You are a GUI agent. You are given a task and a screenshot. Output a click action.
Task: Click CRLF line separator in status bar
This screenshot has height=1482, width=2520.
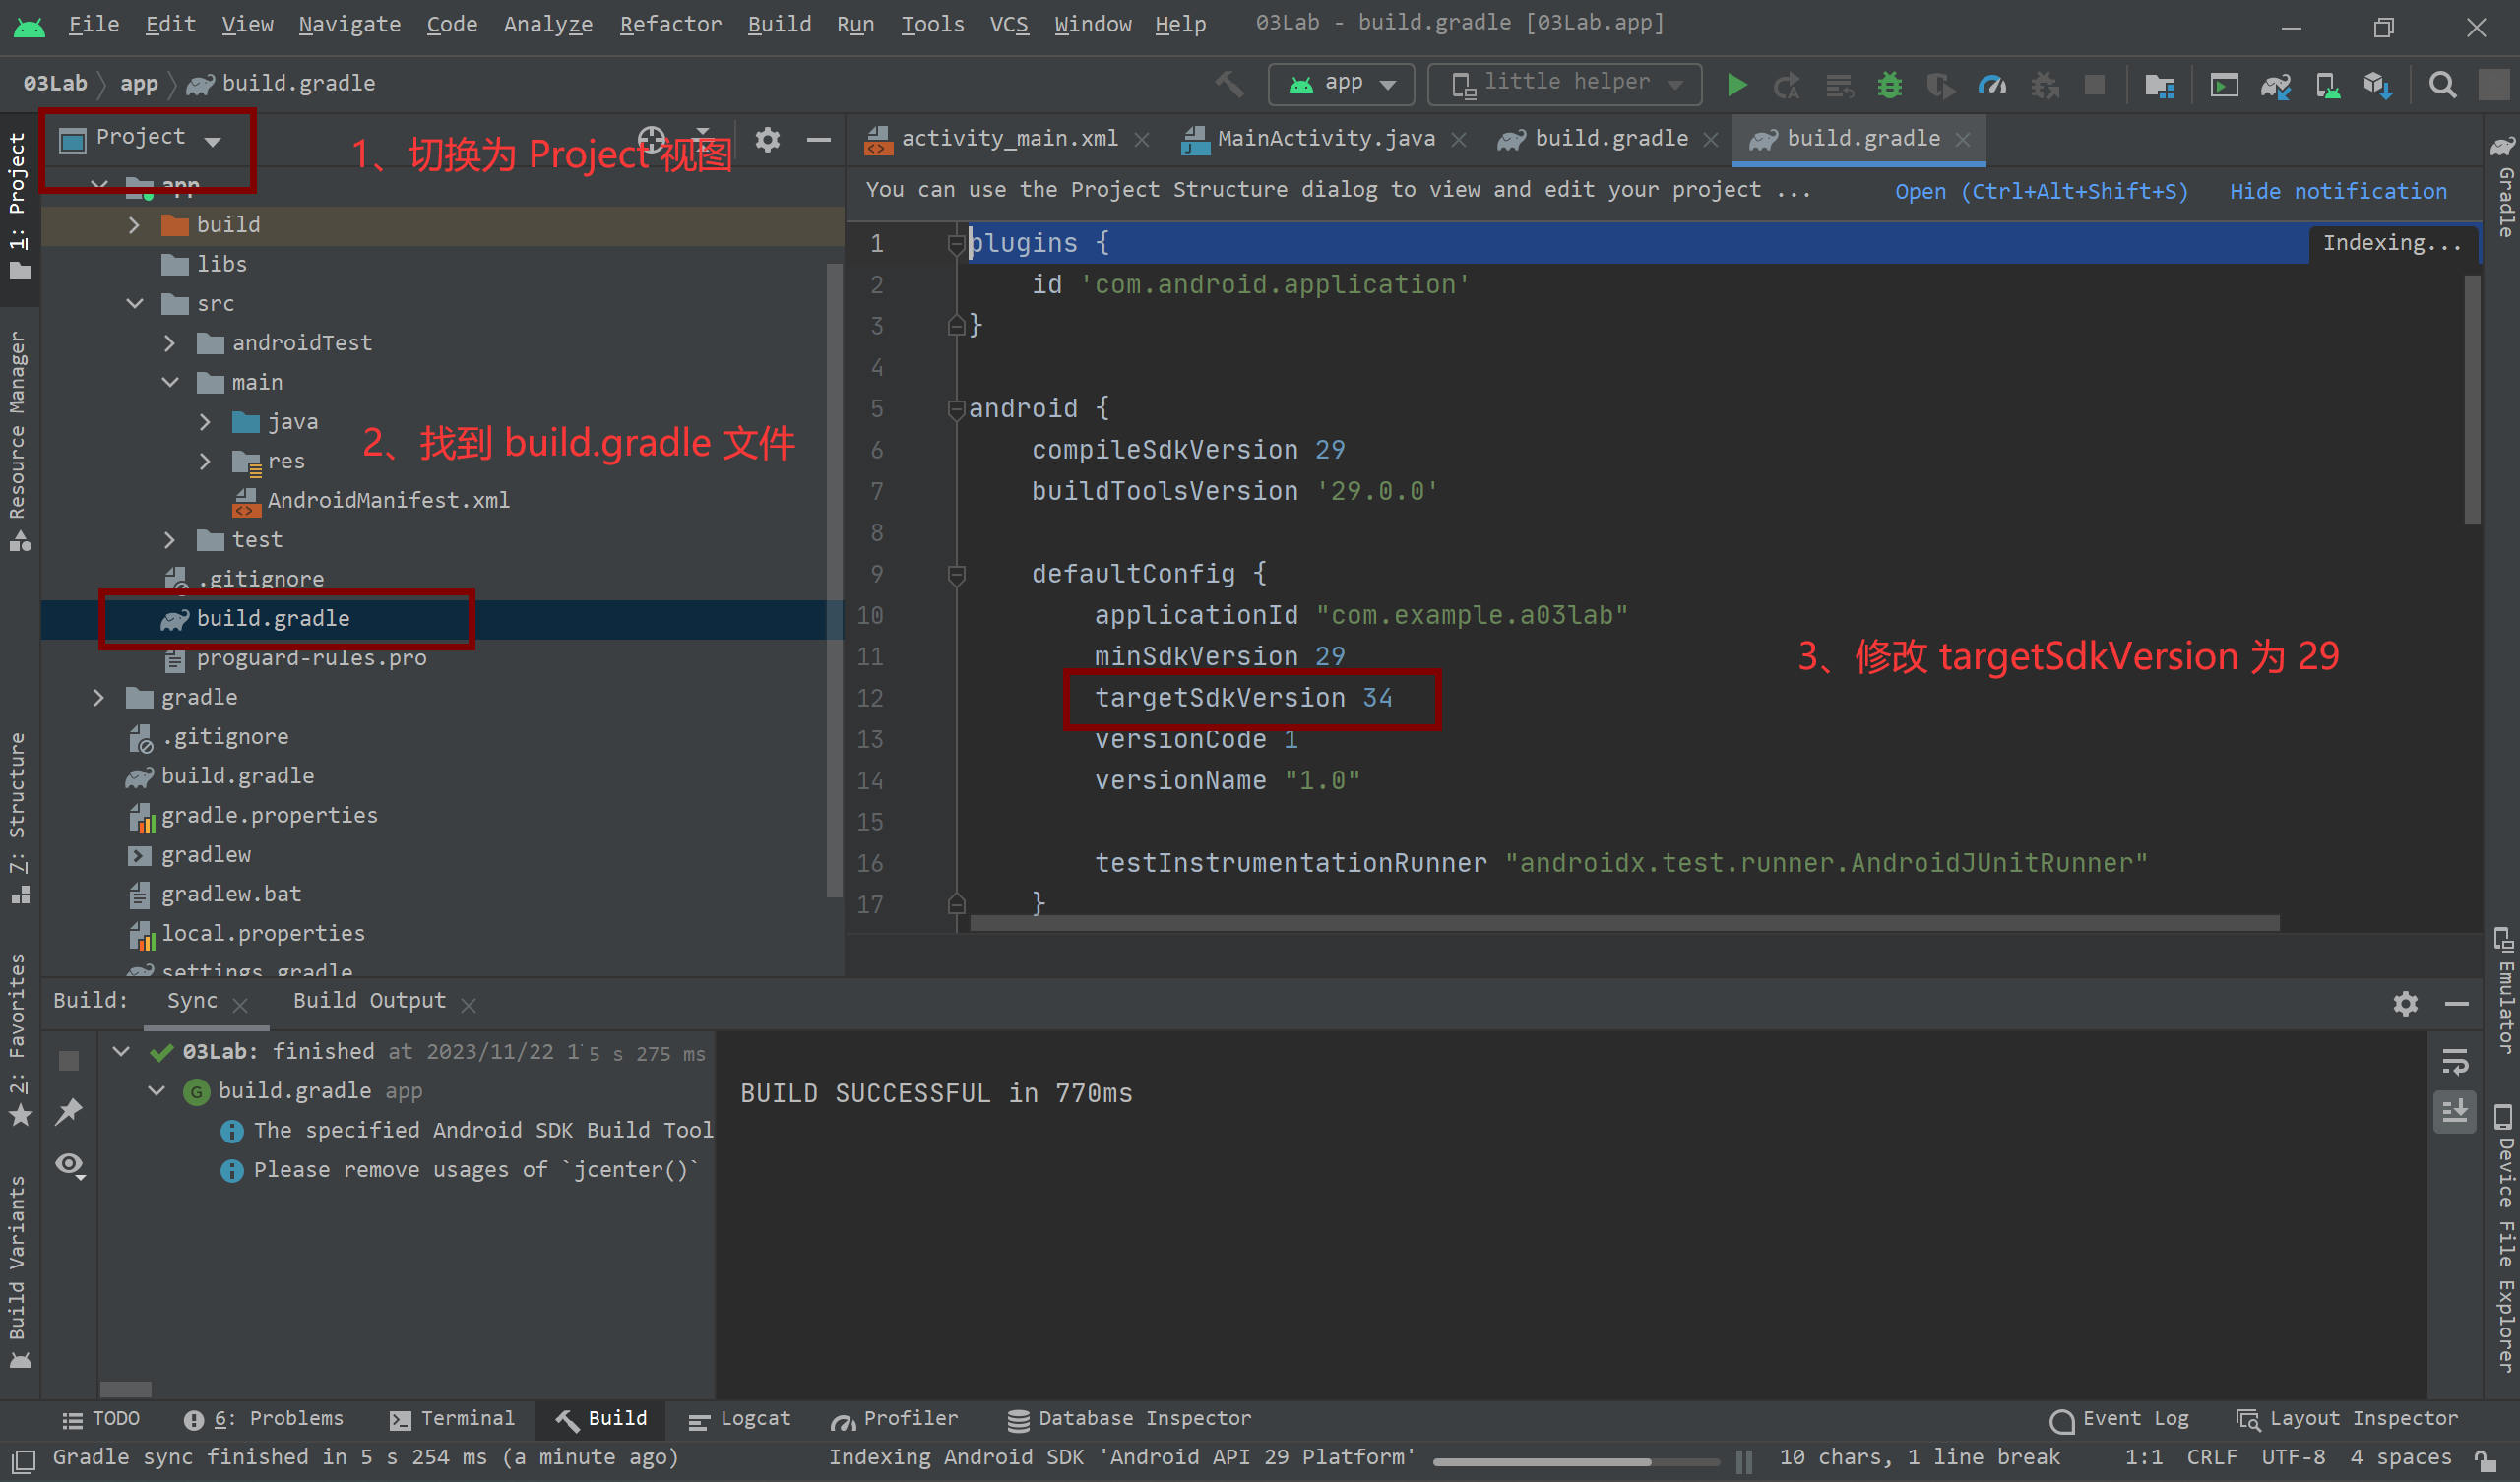coord(2211,1458)
